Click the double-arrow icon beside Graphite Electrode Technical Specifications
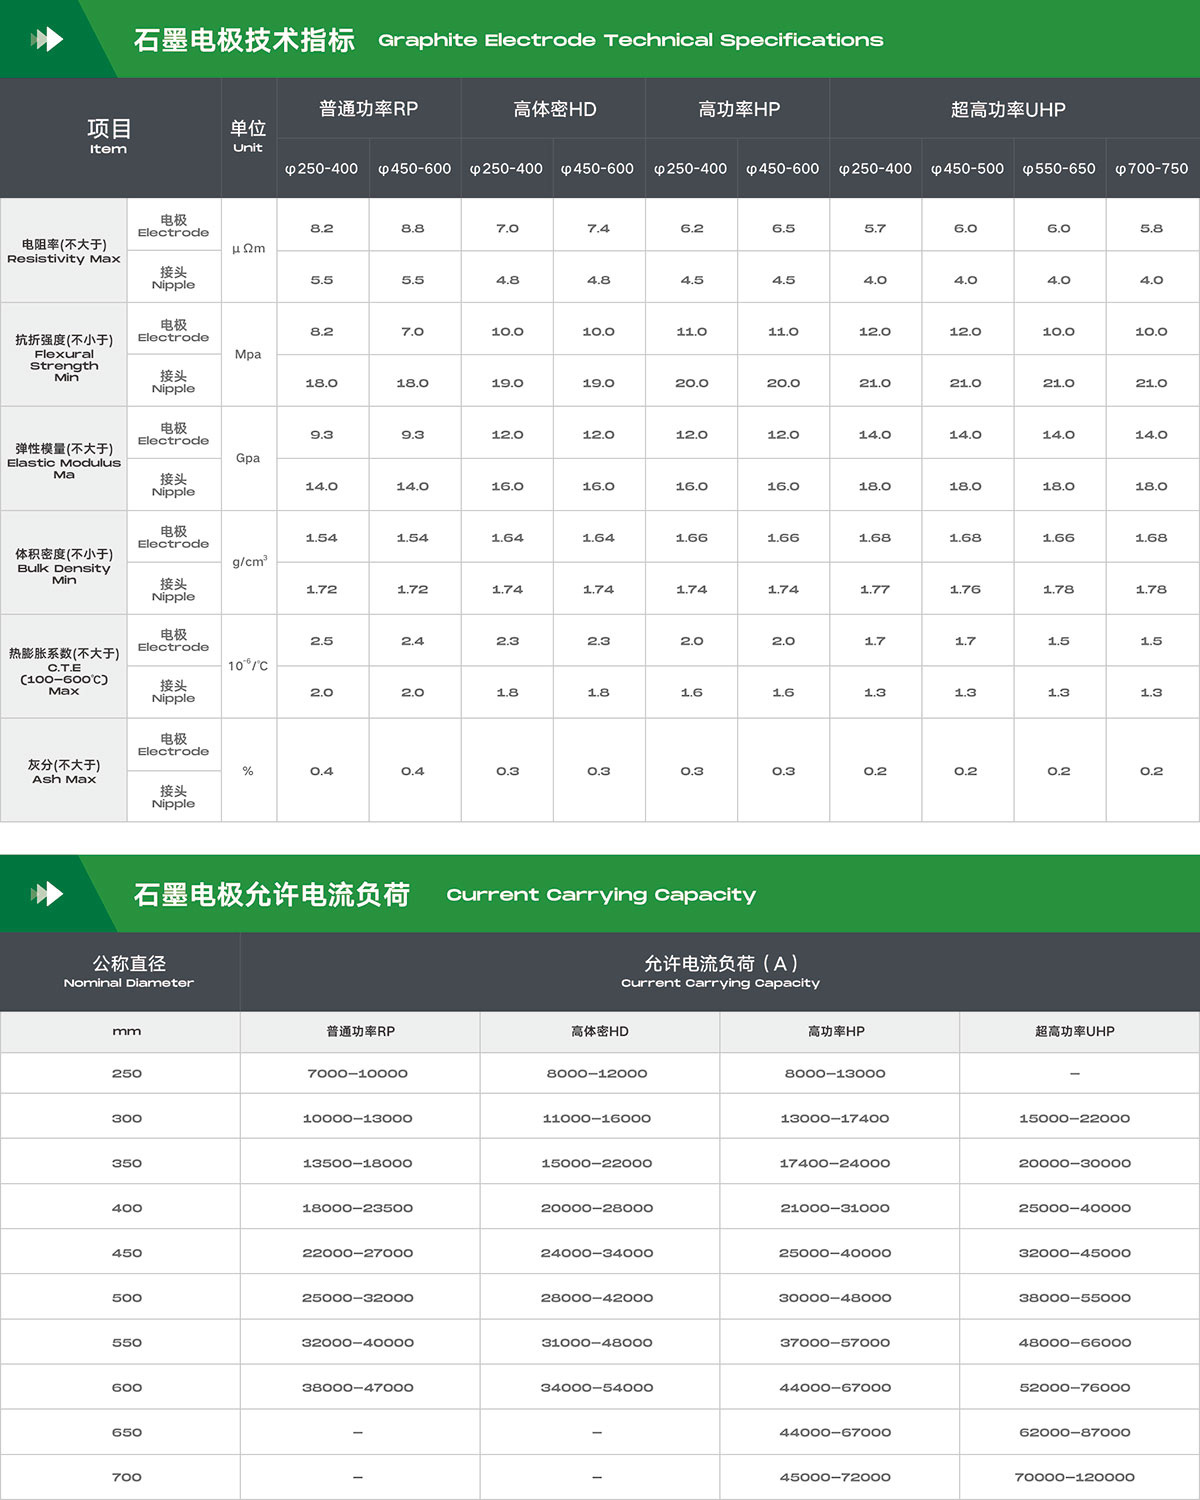The width and height of the screenshot is (1200, 1500). [x=47, y=39]
